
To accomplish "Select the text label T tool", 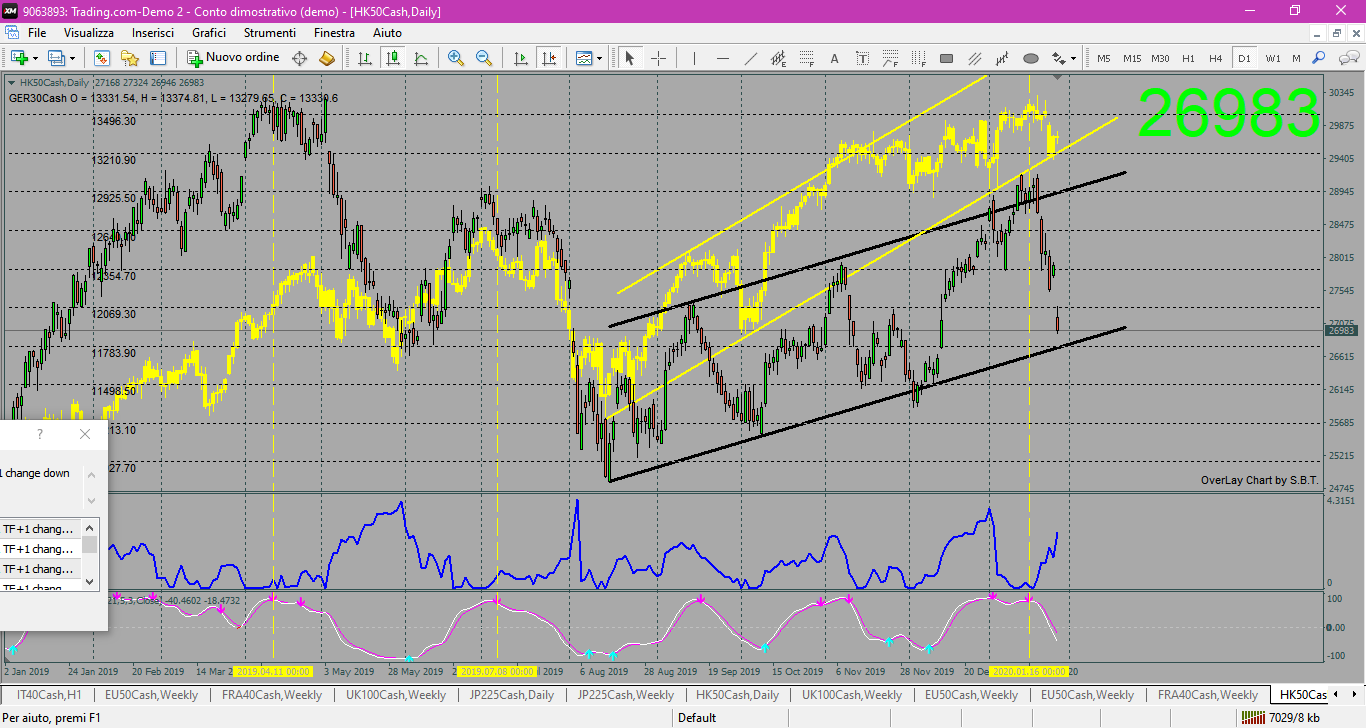I will pyautogui.click(x=862, y=58).
